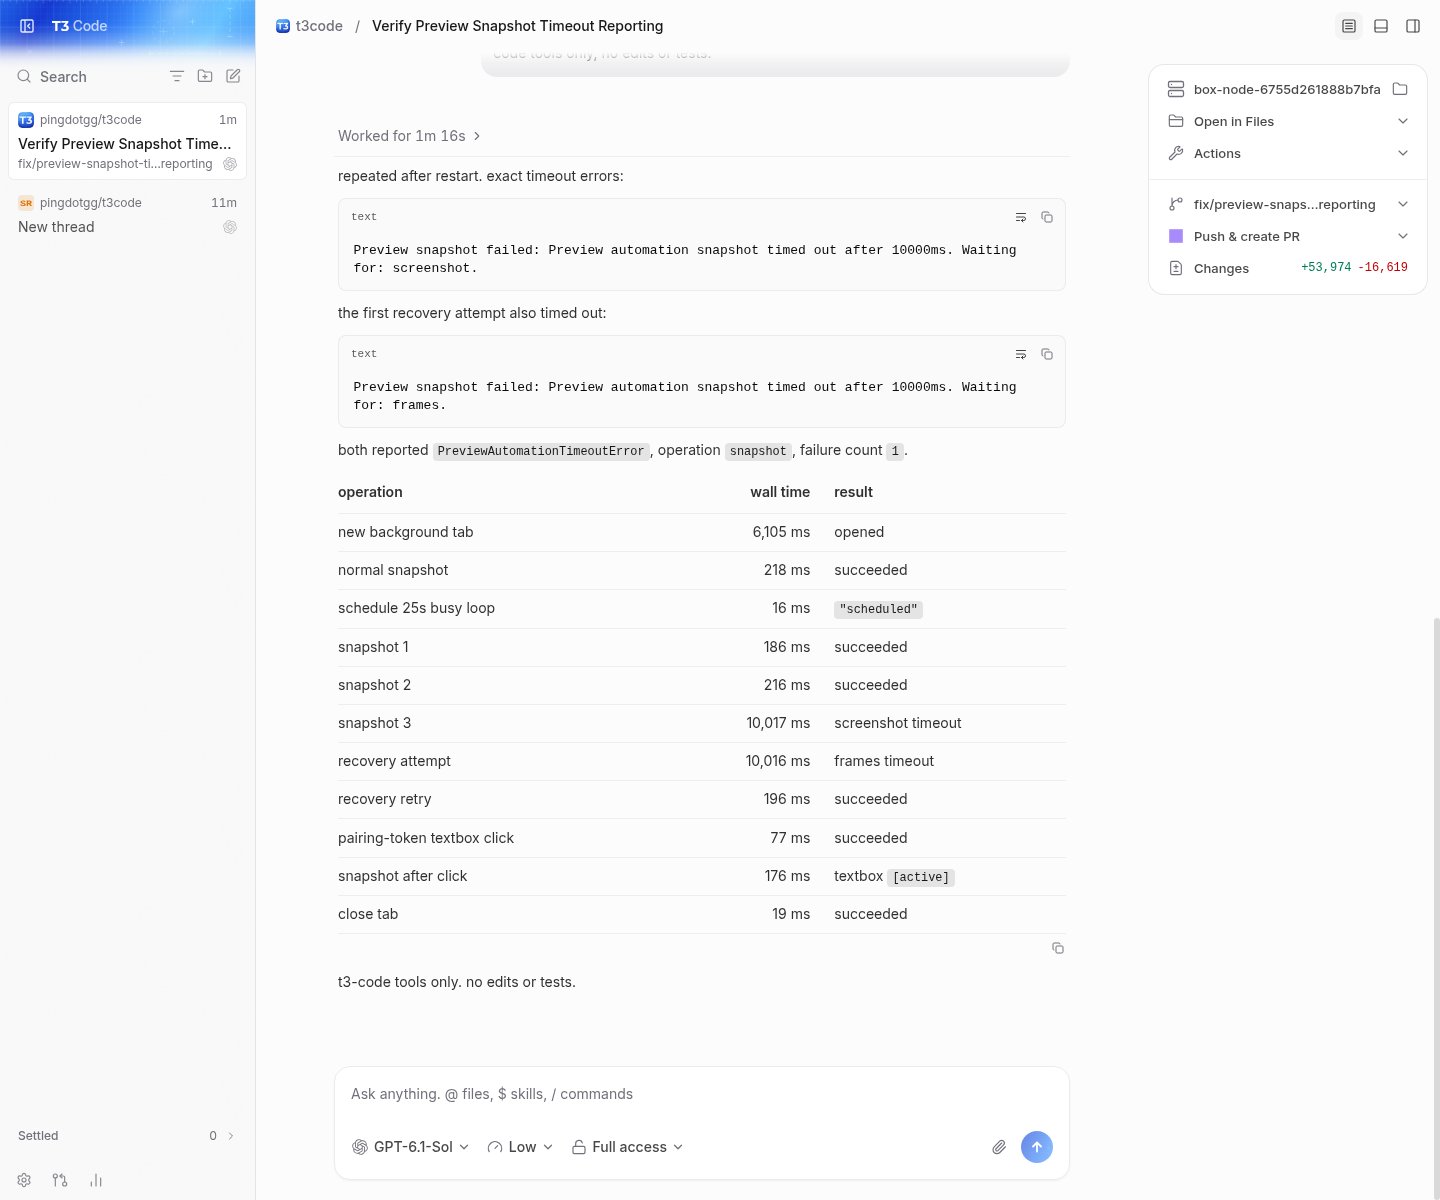
Task: Click the git branch compare icon
Action: click(x=60, y=1180)
